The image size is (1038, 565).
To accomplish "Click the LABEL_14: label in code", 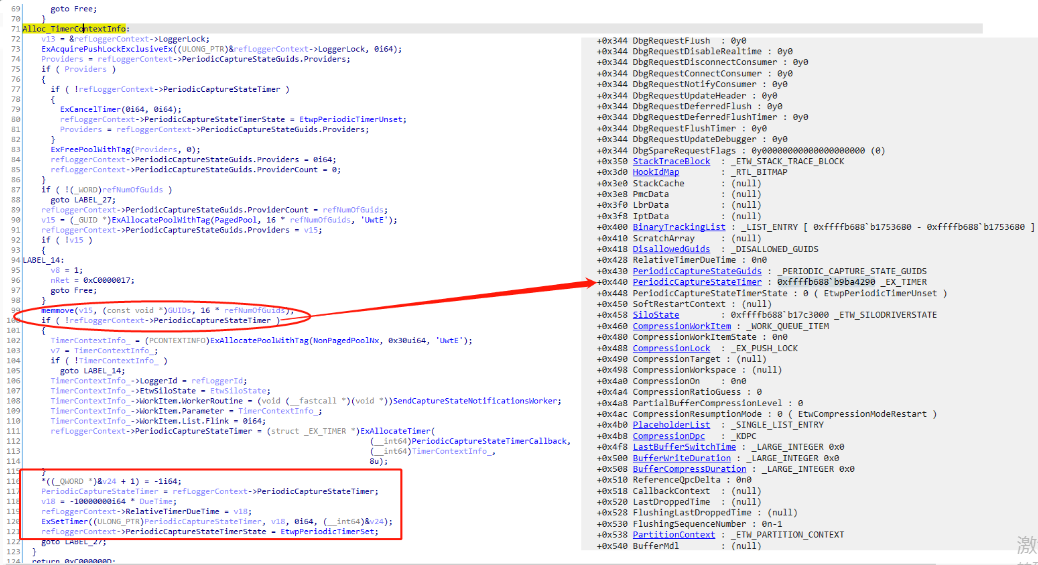I will [x=44, y=260].
